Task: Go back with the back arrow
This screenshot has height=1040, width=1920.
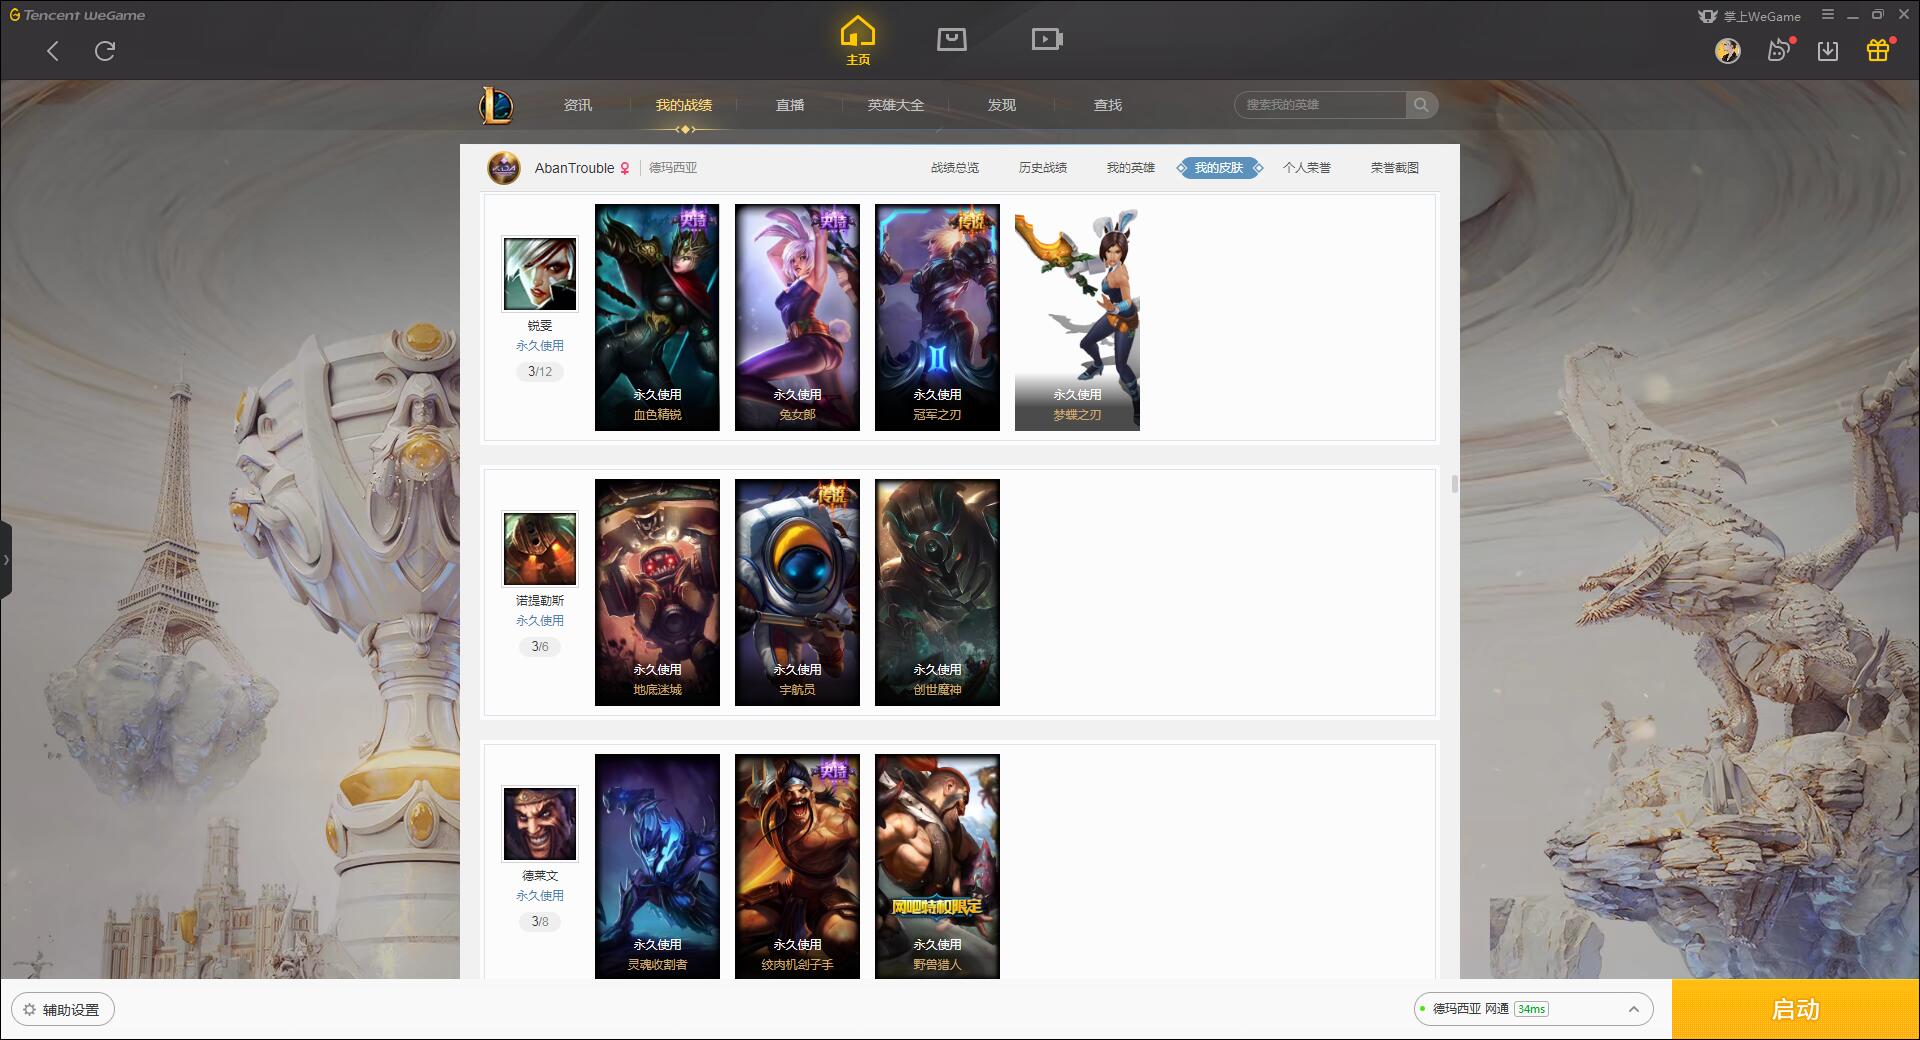Action: 53,51
